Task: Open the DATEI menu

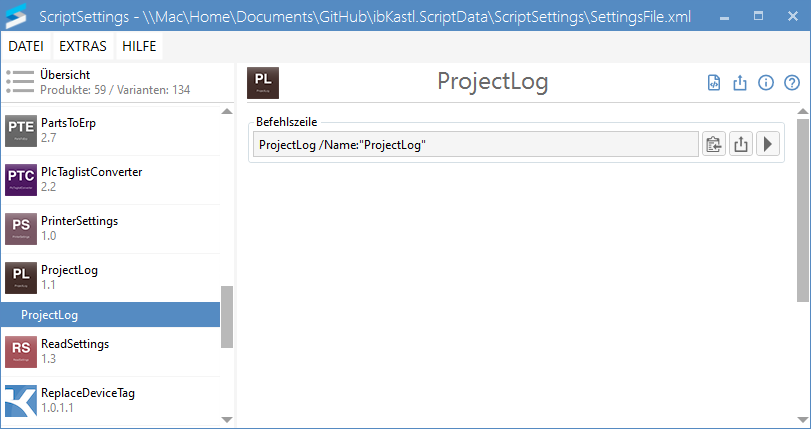Action: [27, 46]
